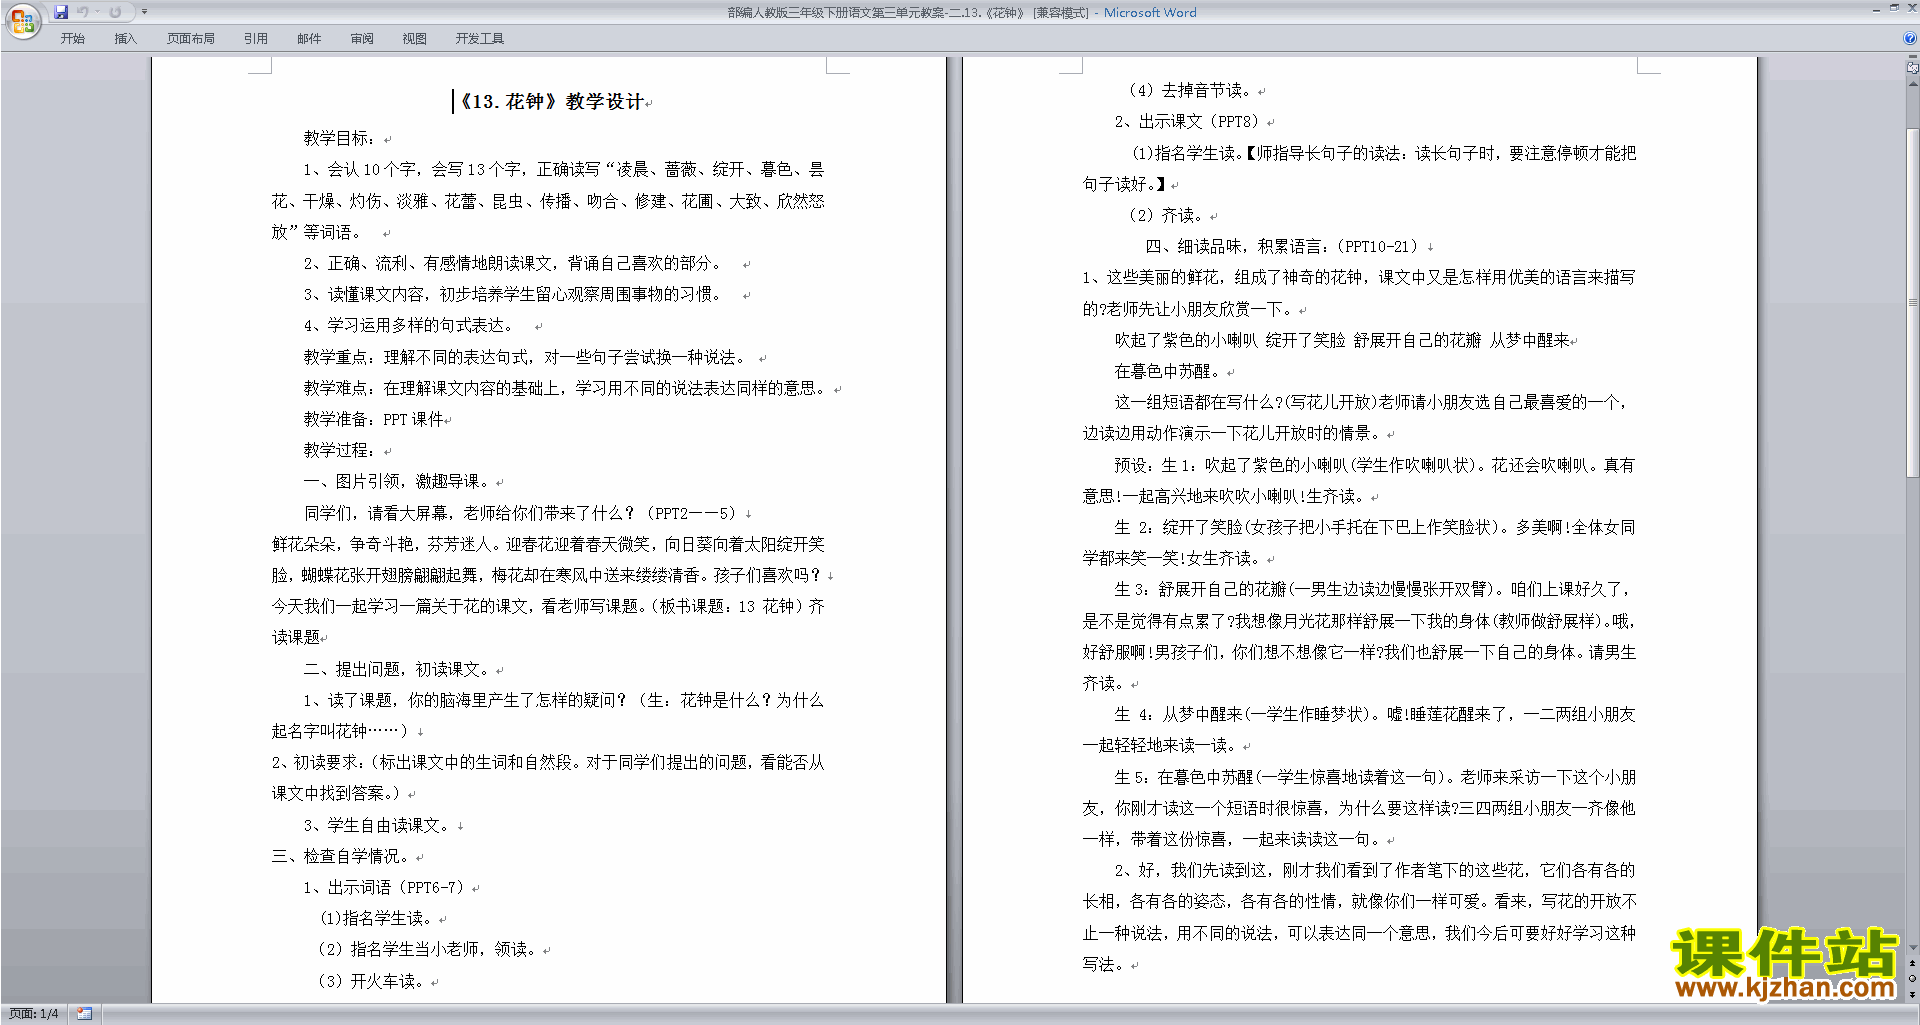Screen dimensions: 1920x1025
Task: Open Word Help via question mark icon
Action: [x=1910, y=38]
